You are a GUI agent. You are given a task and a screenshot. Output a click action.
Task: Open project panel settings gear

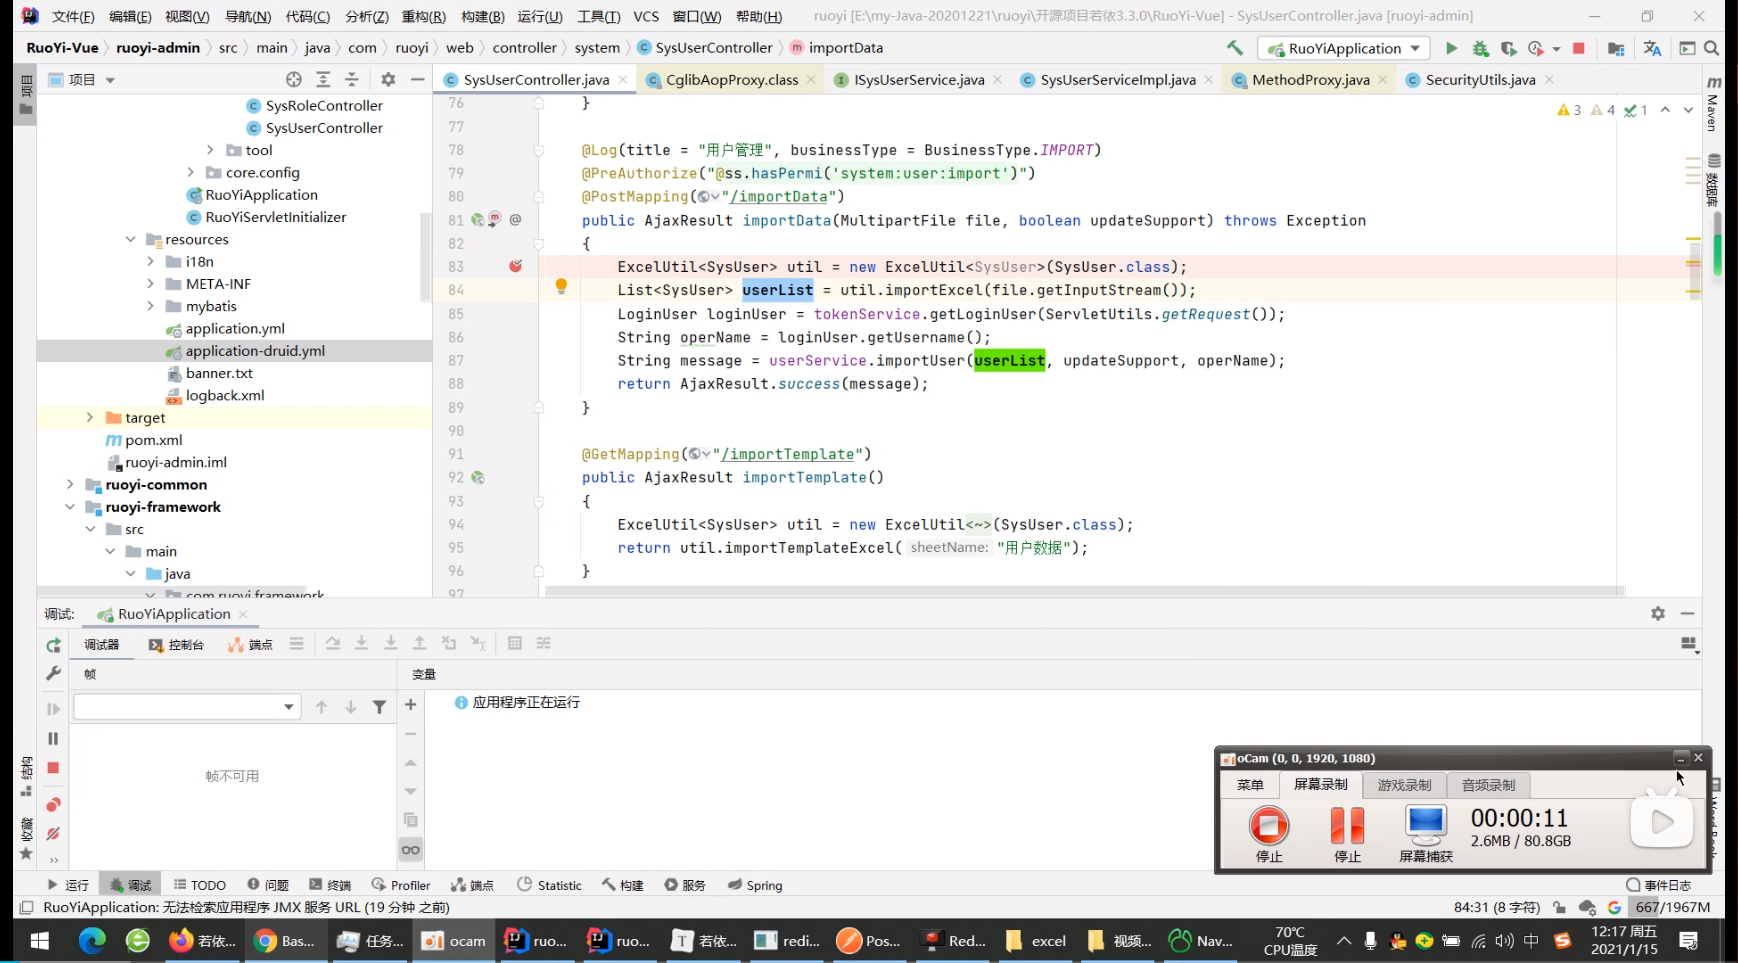coord(388,80)
